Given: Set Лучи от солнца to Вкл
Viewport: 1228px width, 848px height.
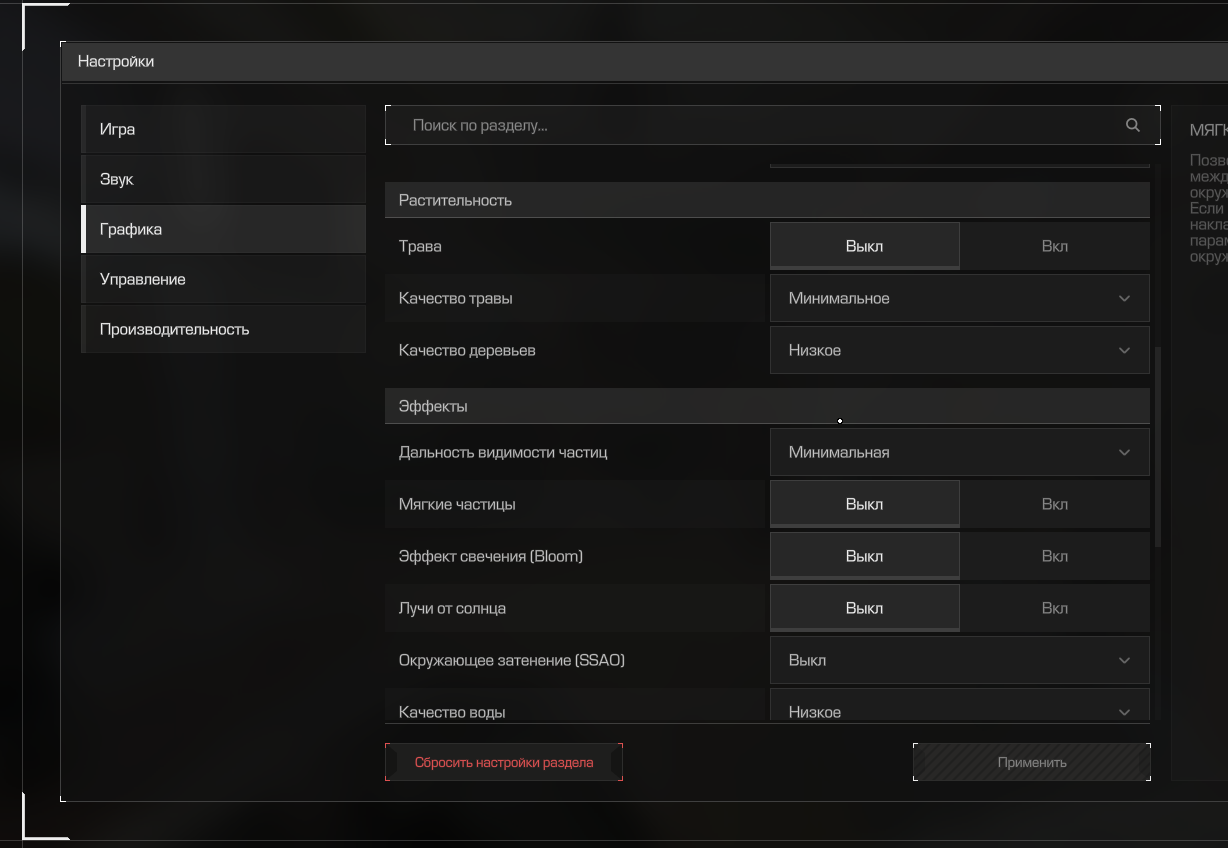Looking at the screenshot, I should [x=1055, y=608].
